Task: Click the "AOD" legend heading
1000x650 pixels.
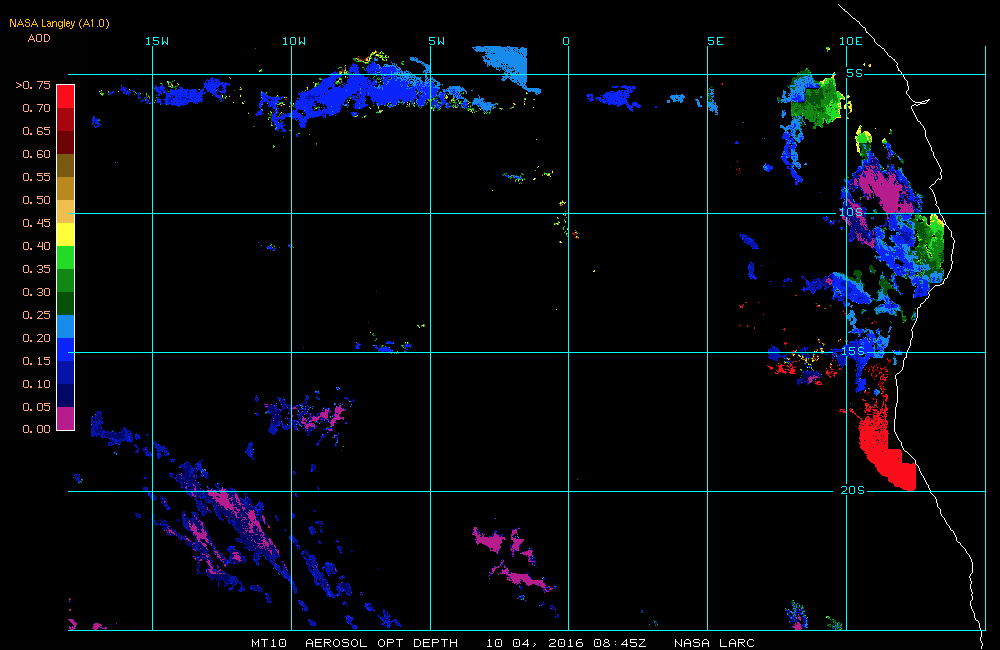Action: tap(39, 38)
